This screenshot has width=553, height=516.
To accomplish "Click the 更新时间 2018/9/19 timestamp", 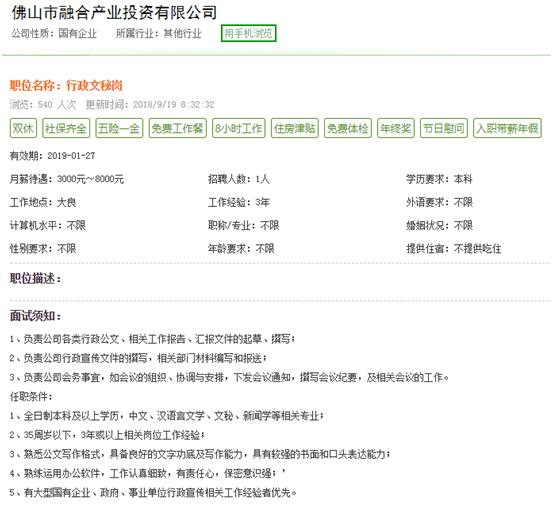I will (x=150, y=104).
